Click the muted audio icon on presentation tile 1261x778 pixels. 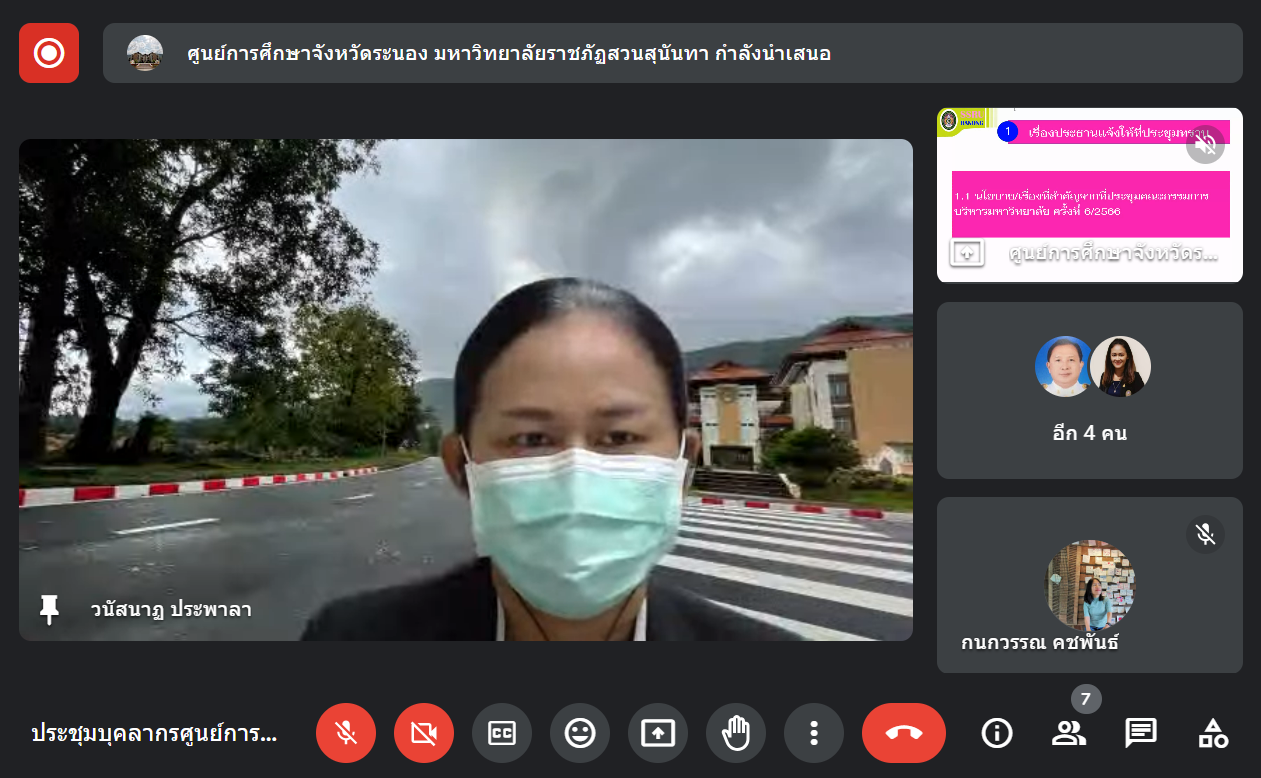tap(1206, 146)
